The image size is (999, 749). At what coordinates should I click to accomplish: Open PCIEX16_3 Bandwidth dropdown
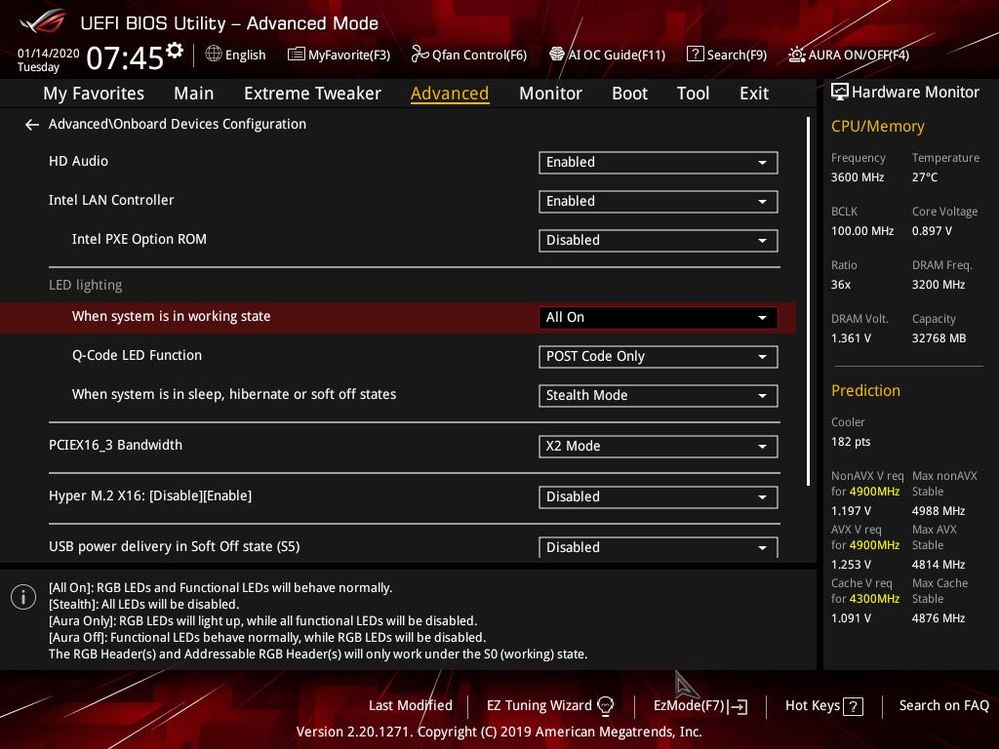coord(658,446)
